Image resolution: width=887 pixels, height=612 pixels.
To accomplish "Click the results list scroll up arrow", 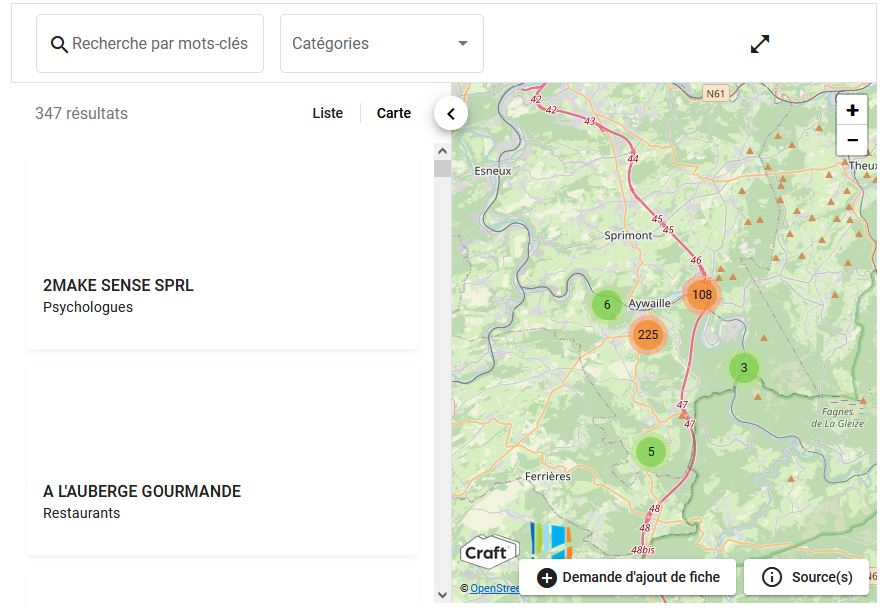I will pyautogui.click(x=442, y=151).
